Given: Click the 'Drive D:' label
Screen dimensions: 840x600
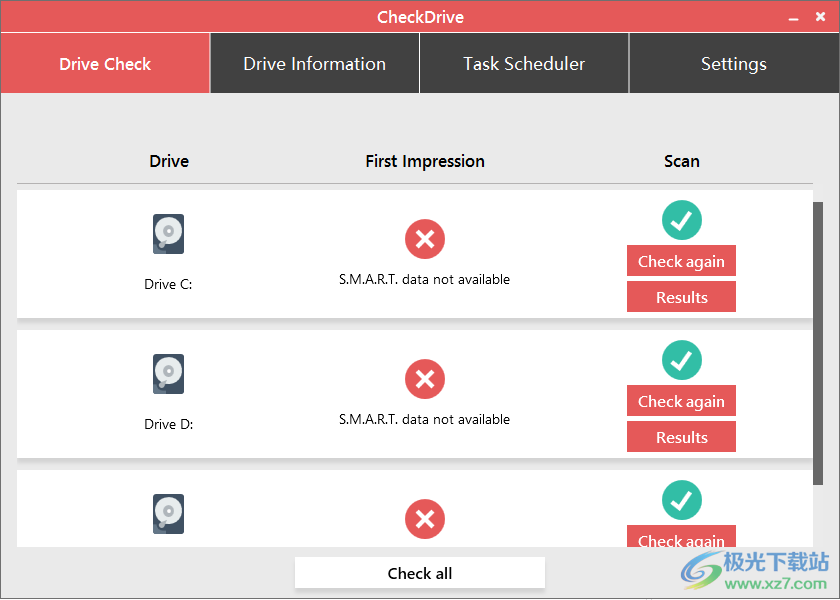Looking at the screenshot, I should click(x=168, y=424).
